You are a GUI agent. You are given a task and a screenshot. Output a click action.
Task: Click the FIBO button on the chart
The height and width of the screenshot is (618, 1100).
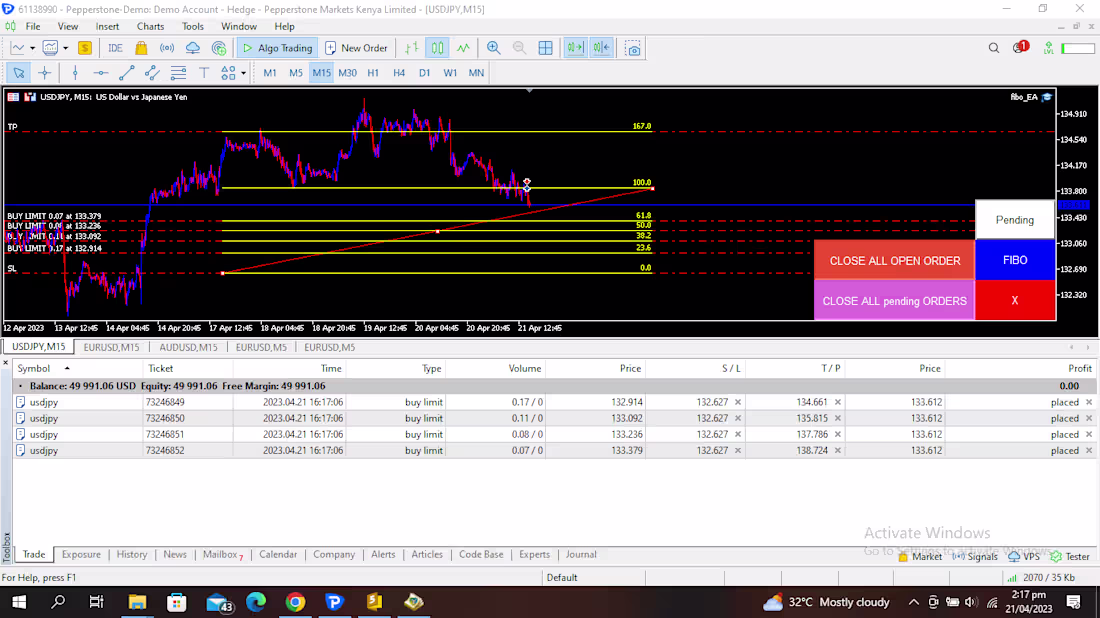coord(1014,260)
